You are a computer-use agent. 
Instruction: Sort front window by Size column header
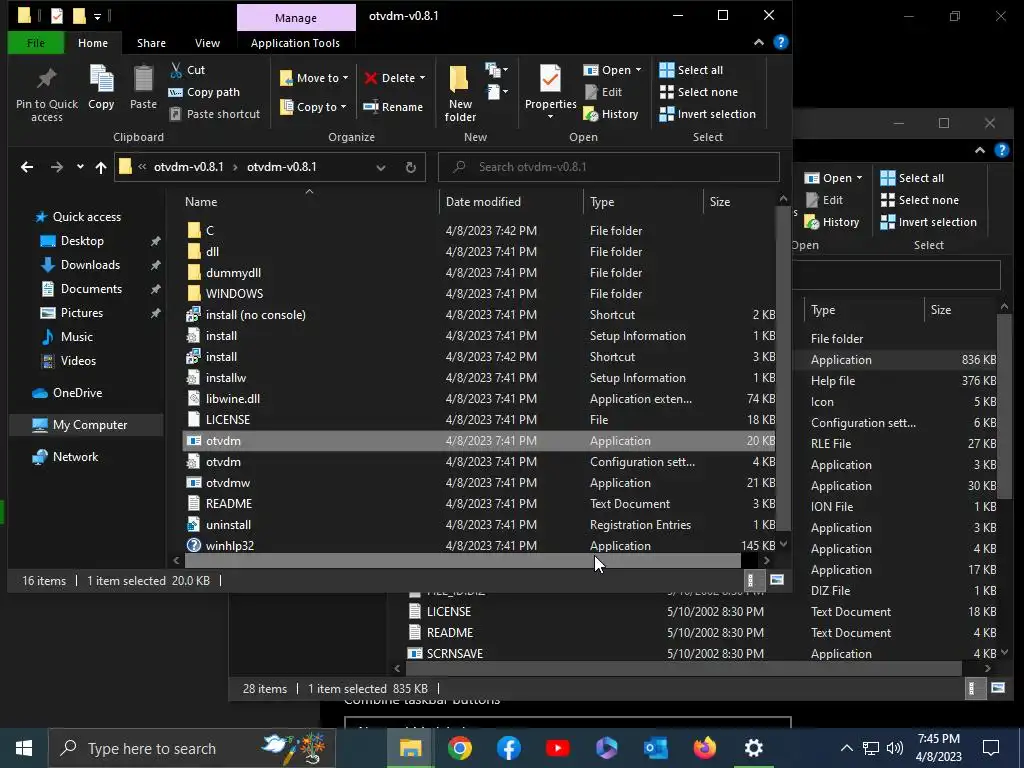click(739, 202)
